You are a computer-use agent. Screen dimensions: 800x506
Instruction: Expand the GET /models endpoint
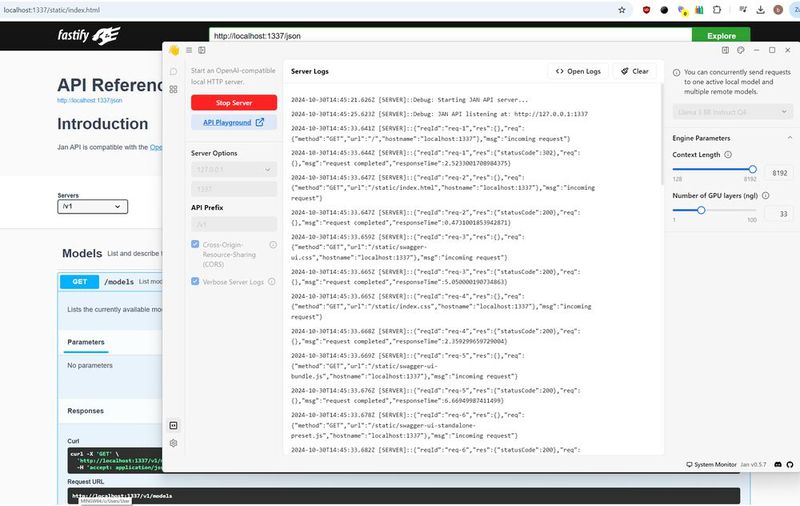click(111, 282)
